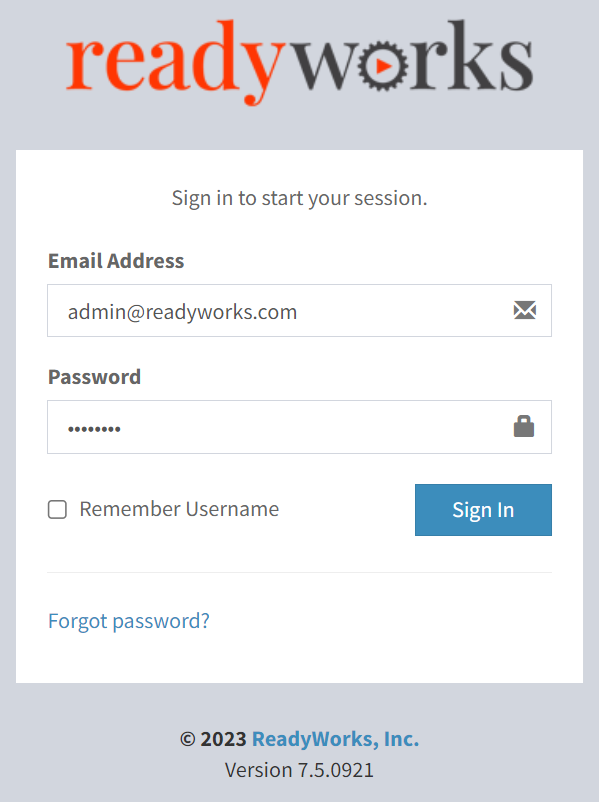The width and height of the screenshot is (599, 802).
Task: Tick the Remember Username checkbox
Action: pos(57,509)
